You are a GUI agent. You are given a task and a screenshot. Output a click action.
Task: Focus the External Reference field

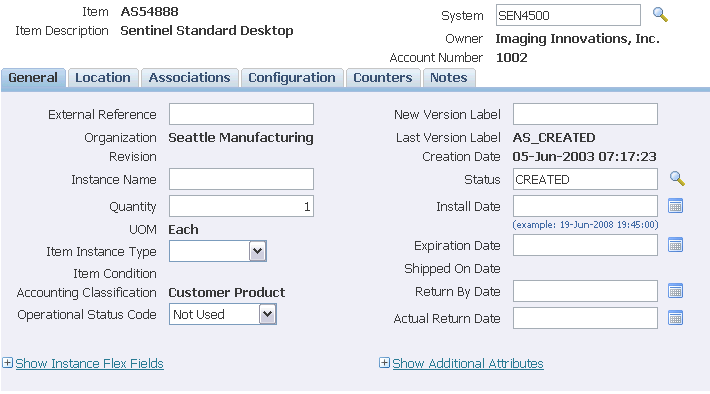coord(241,114)
